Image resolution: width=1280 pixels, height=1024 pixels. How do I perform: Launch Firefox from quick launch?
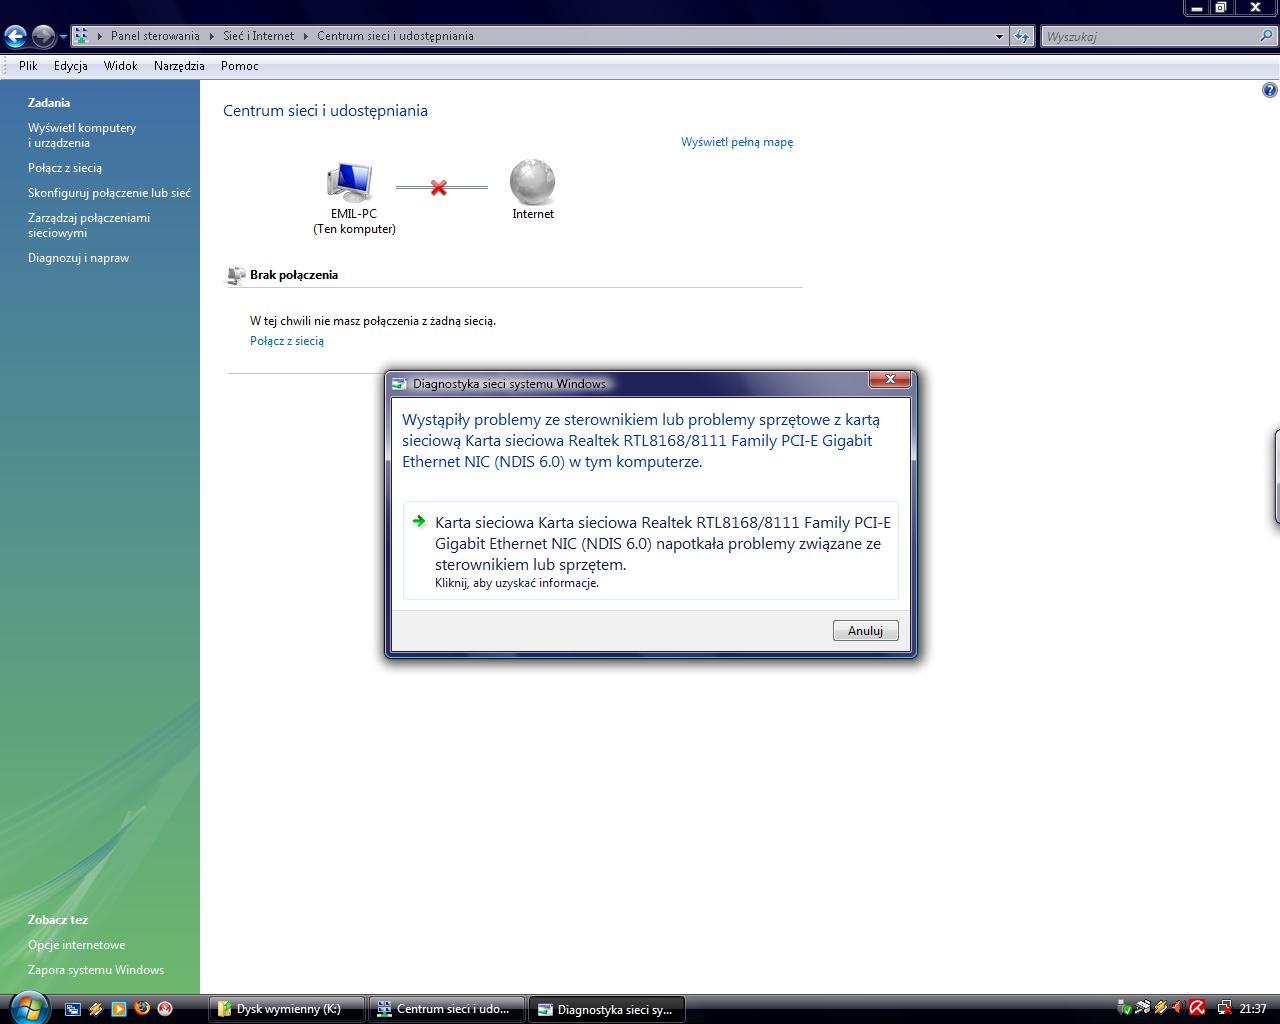(142, 1009)
